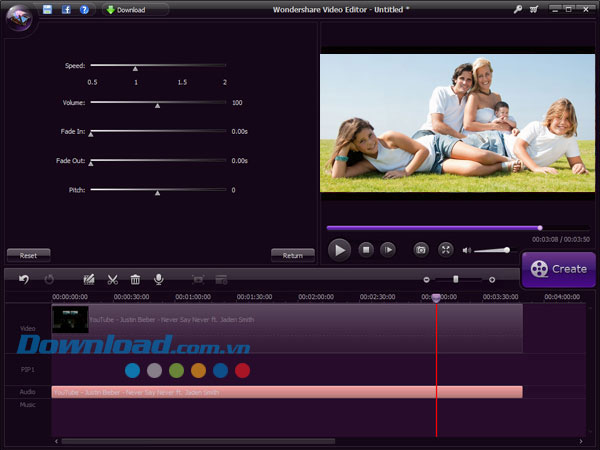The width and height of the screenshot is (600, 450).
Task: Click the Create export button
Action: 558,268
